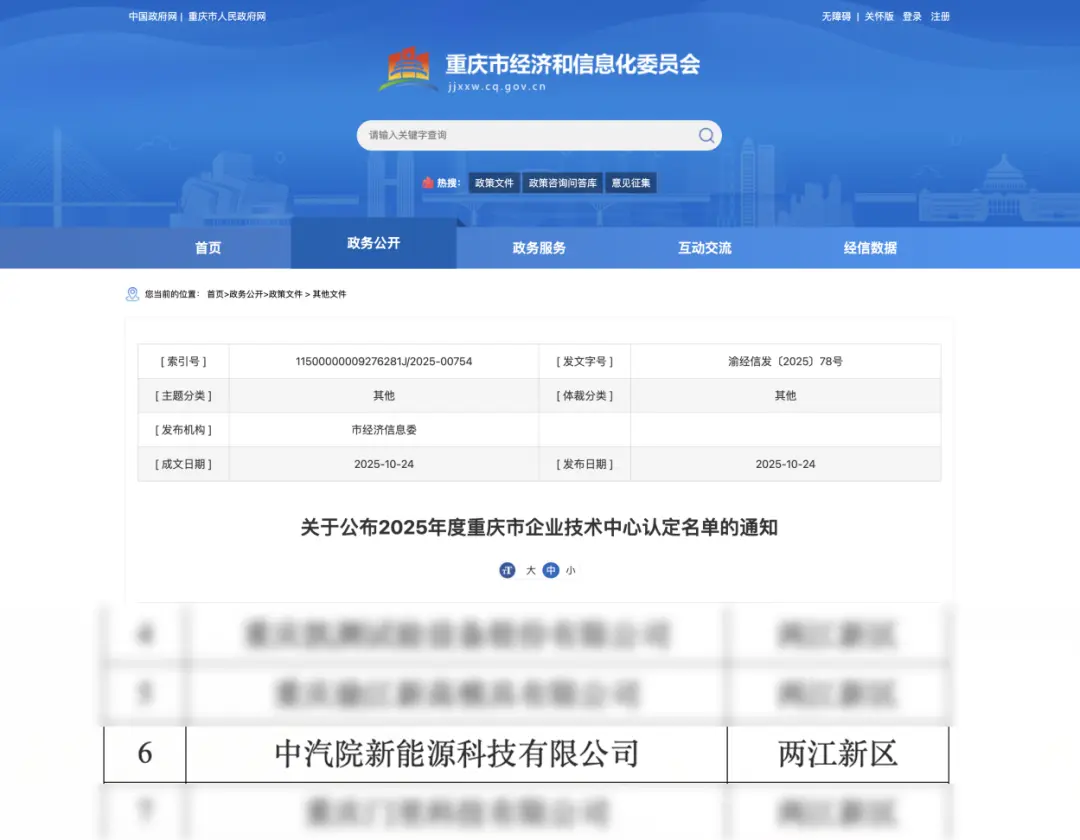Image resolution: width=1080 pixels, height=840 pixels.
Task: Switch to the 互动交流 tab
Action: (x=704, y=247)
